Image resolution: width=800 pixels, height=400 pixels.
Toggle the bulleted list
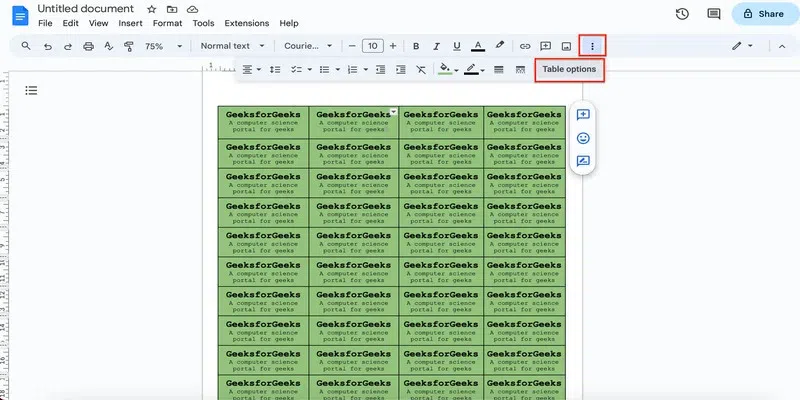324,69
